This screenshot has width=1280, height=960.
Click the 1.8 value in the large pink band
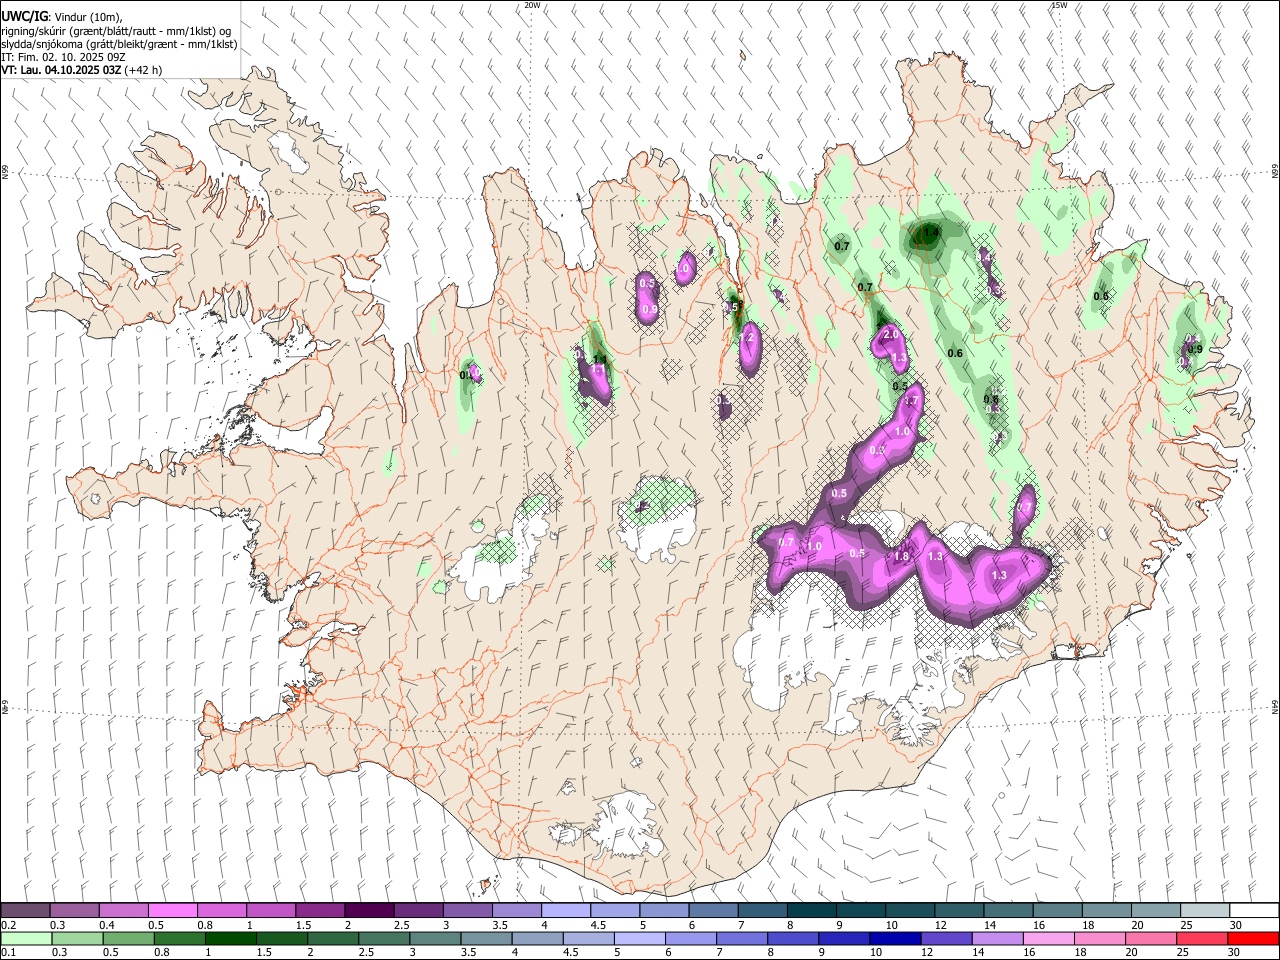click(x=901, y=557)
